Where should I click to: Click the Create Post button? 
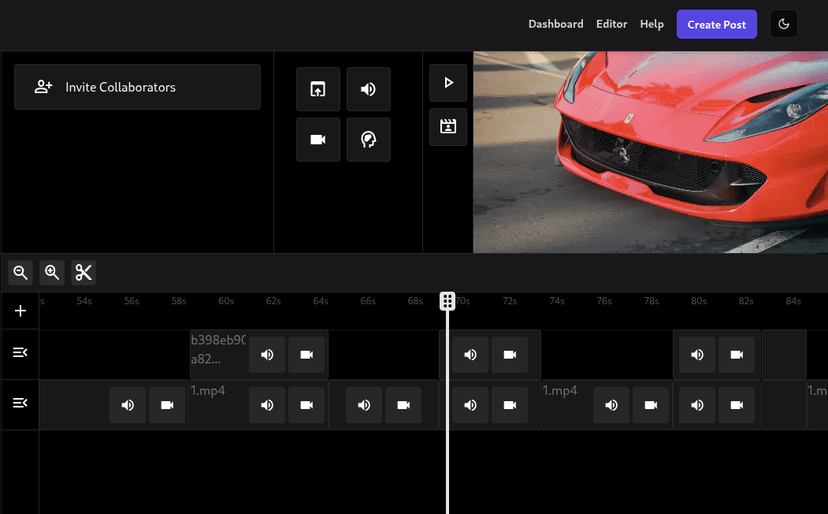tap(716, 24)
